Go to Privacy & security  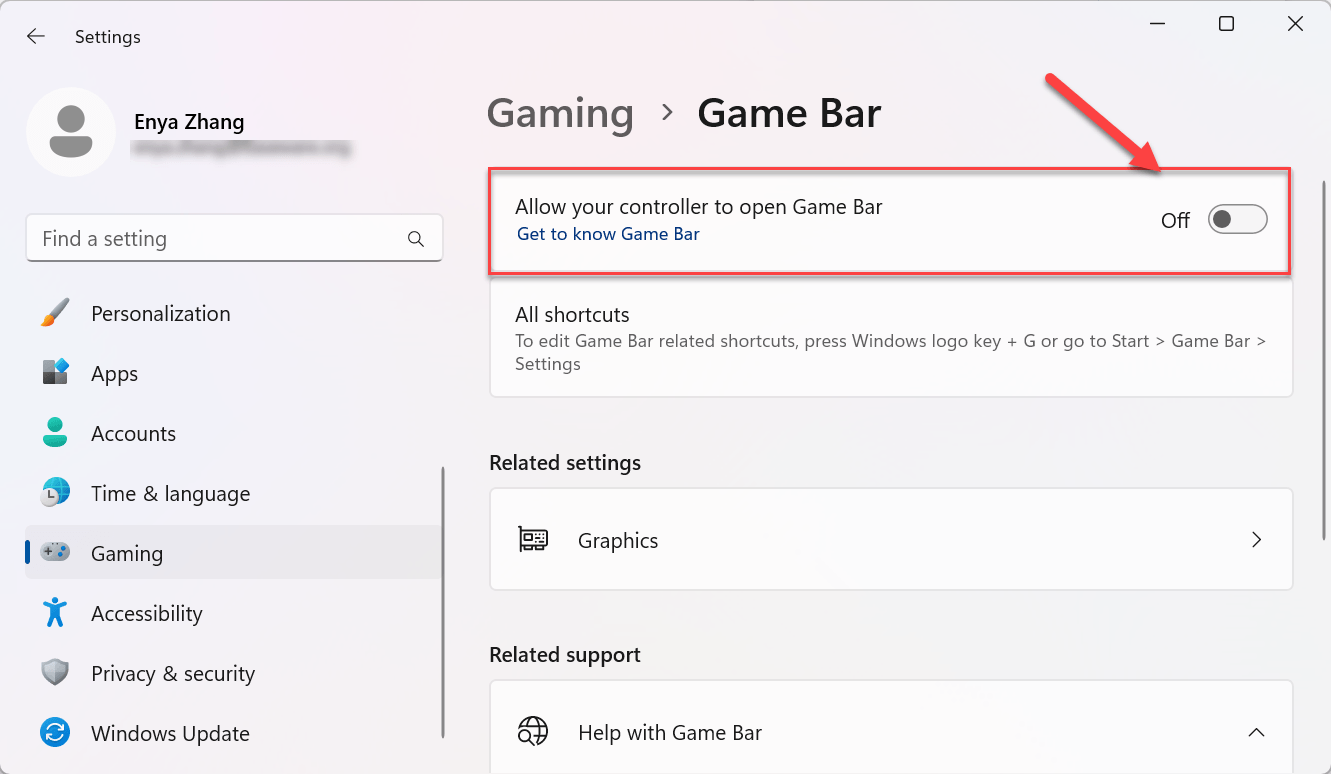[234, 673]
